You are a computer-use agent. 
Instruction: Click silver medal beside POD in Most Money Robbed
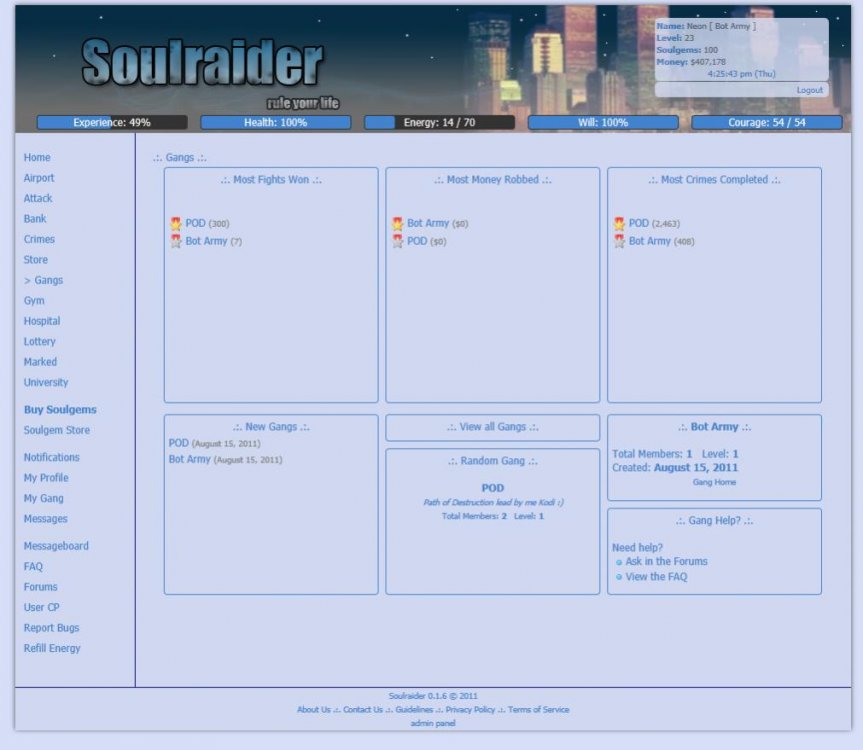[x=398, y=242]
